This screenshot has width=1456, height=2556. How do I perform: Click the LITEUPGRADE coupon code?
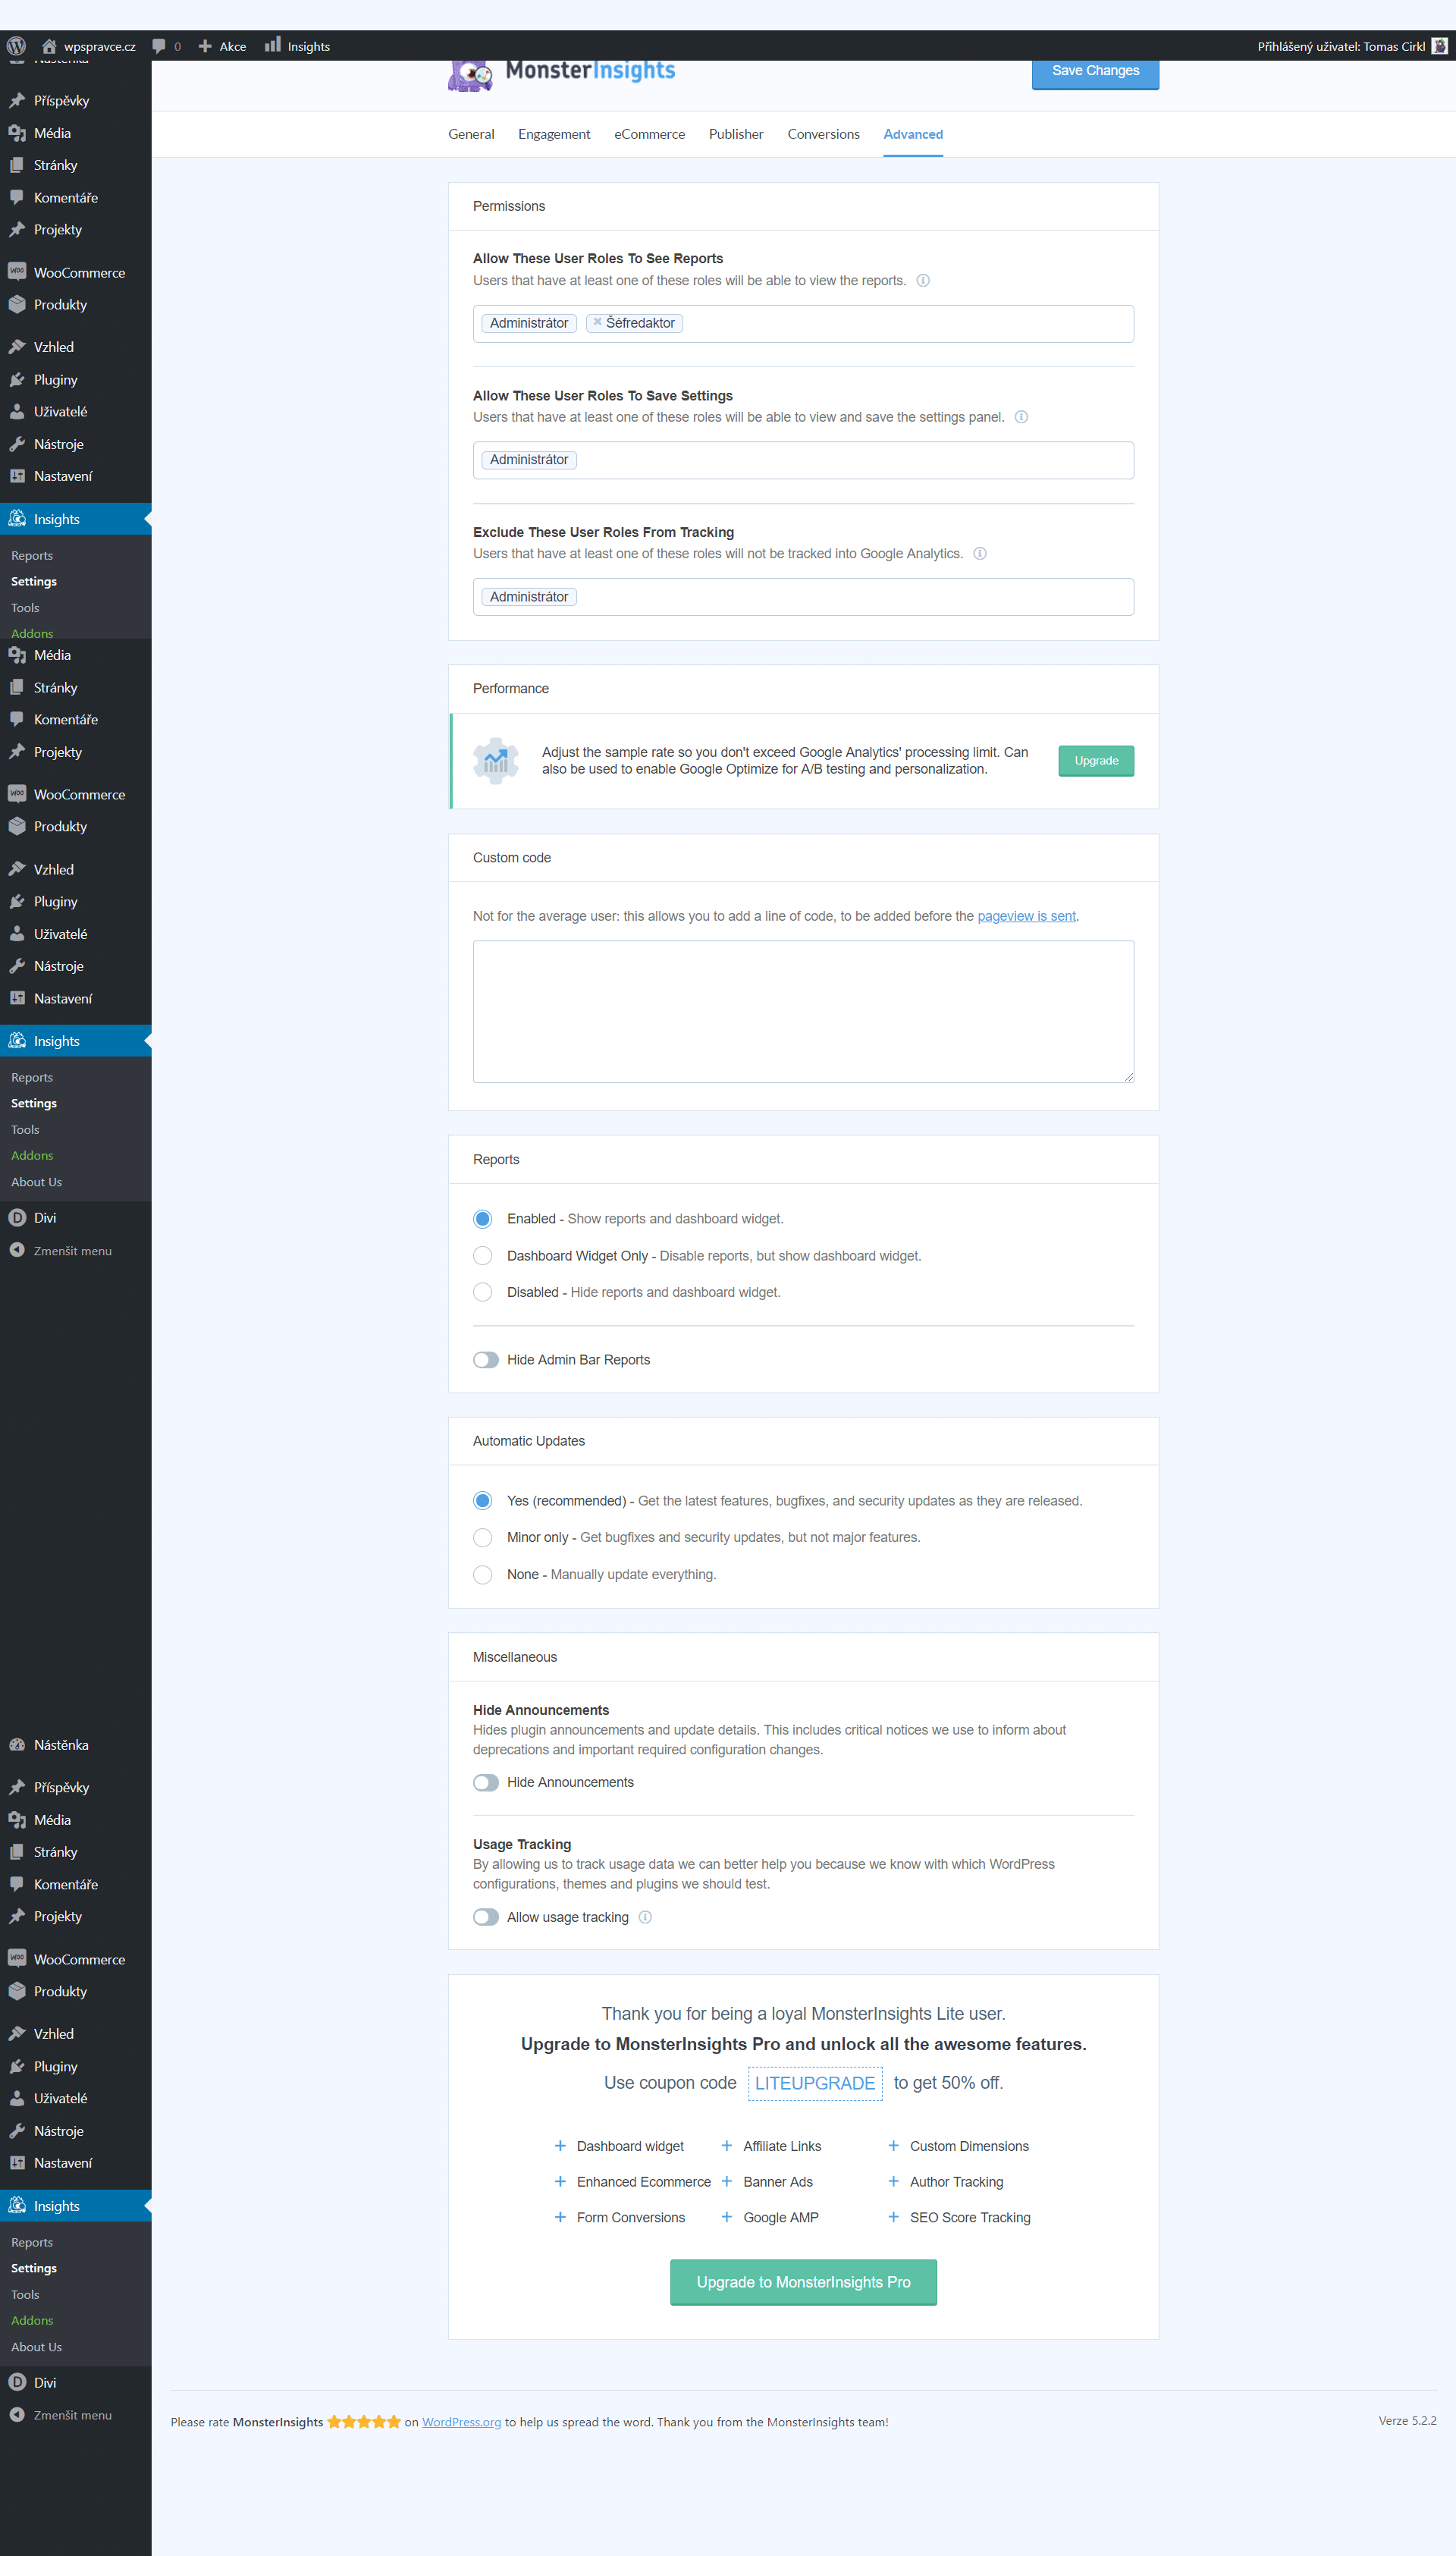click(x=815, y=2083)
